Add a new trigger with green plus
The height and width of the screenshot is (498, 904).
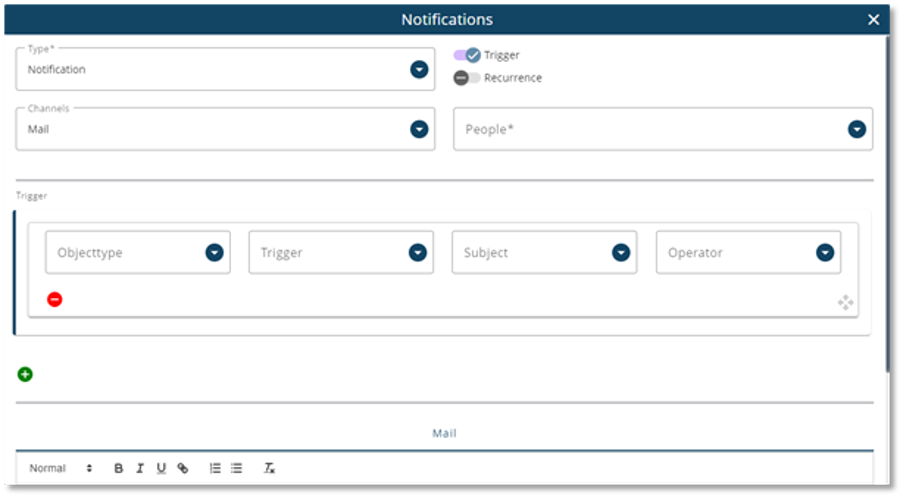[25, 375]
